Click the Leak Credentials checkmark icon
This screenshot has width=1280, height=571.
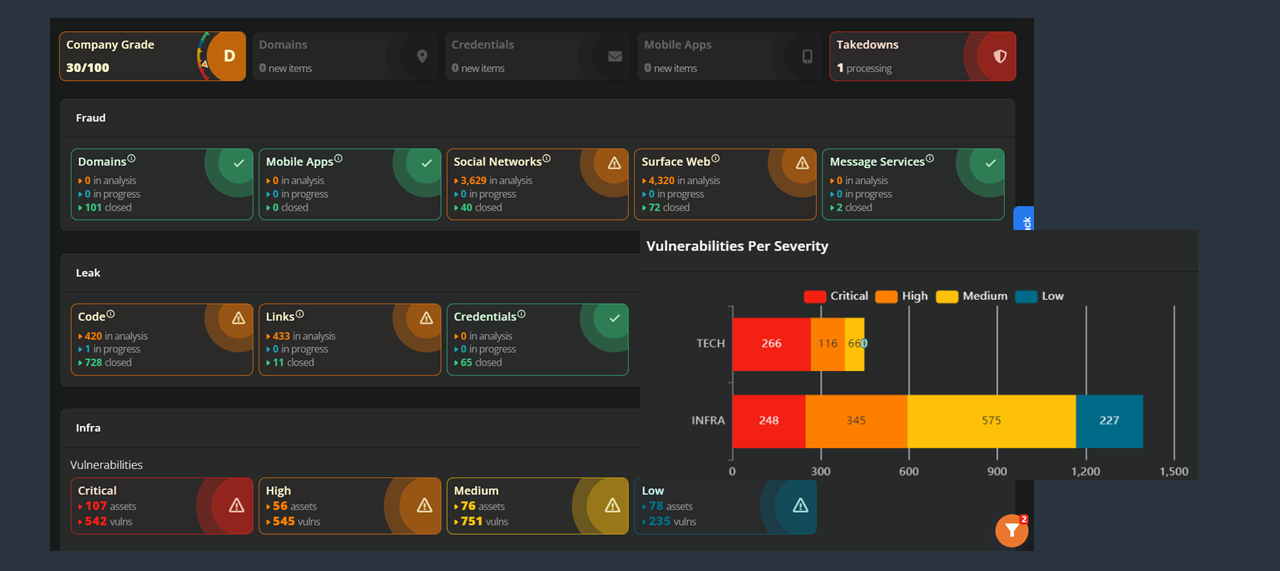click(614, 318)
